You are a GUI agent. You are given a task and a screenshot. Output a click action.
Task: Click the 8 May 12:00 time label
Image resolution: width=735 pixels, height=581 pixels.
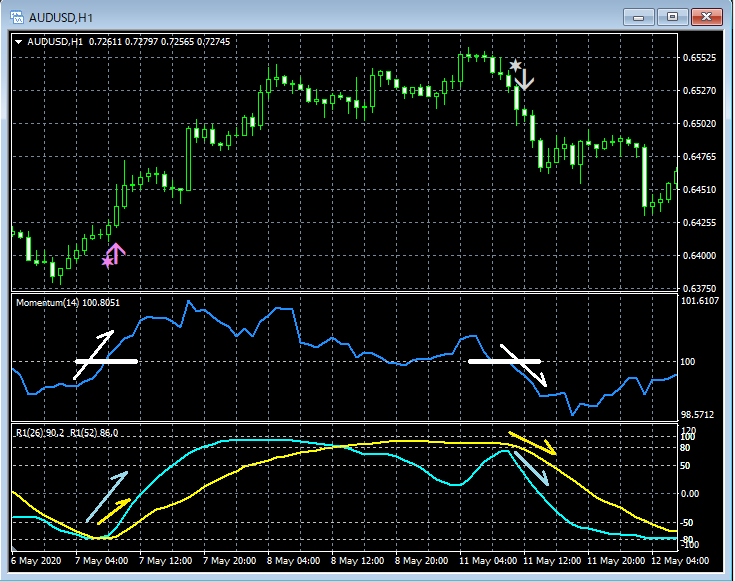(358, 561)
